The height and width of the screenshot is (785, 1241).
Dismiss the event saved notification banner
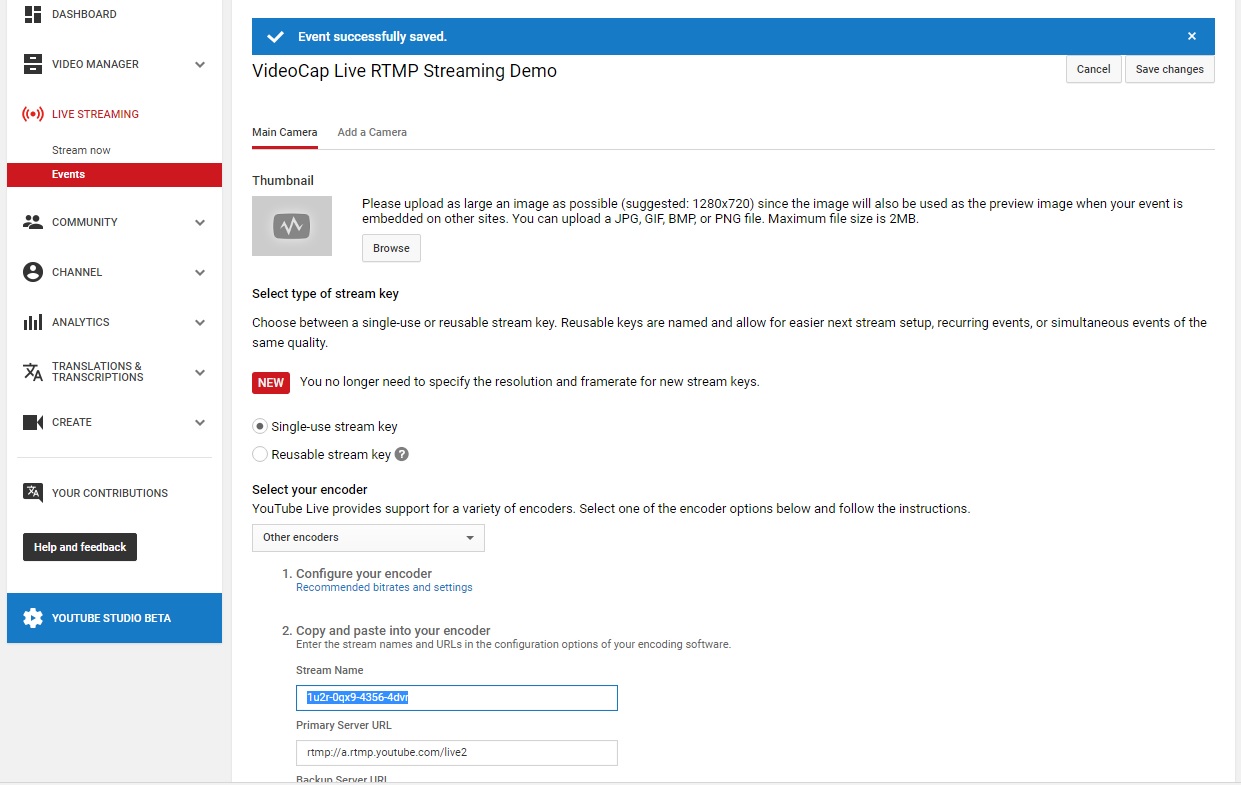tap(1191, 36)
